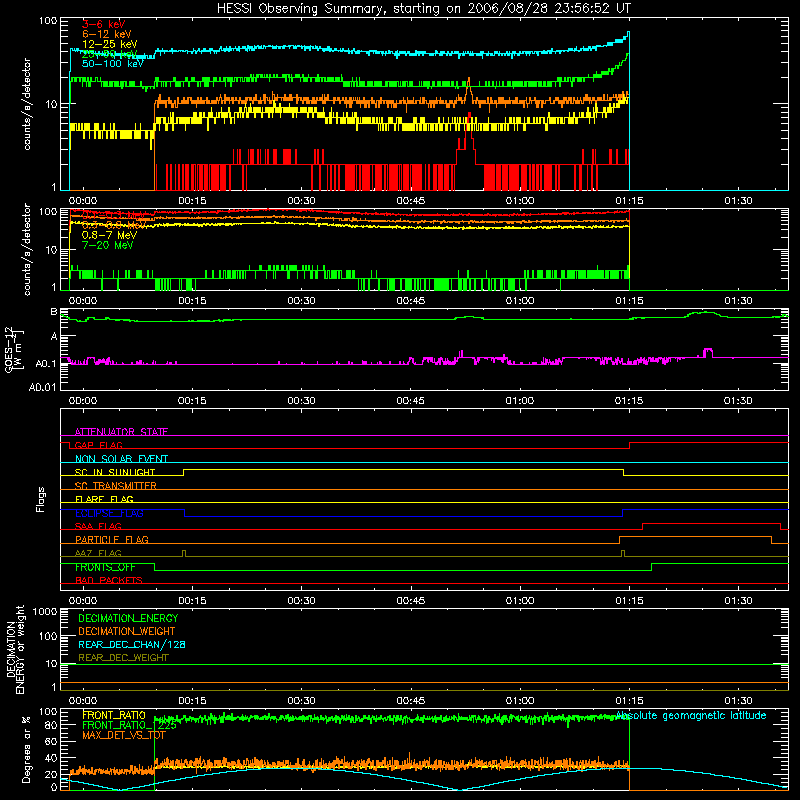Click the DECIMATION_WEIGHT legend label
Screen dimensions: 800x800
click(x=127, y=631)
